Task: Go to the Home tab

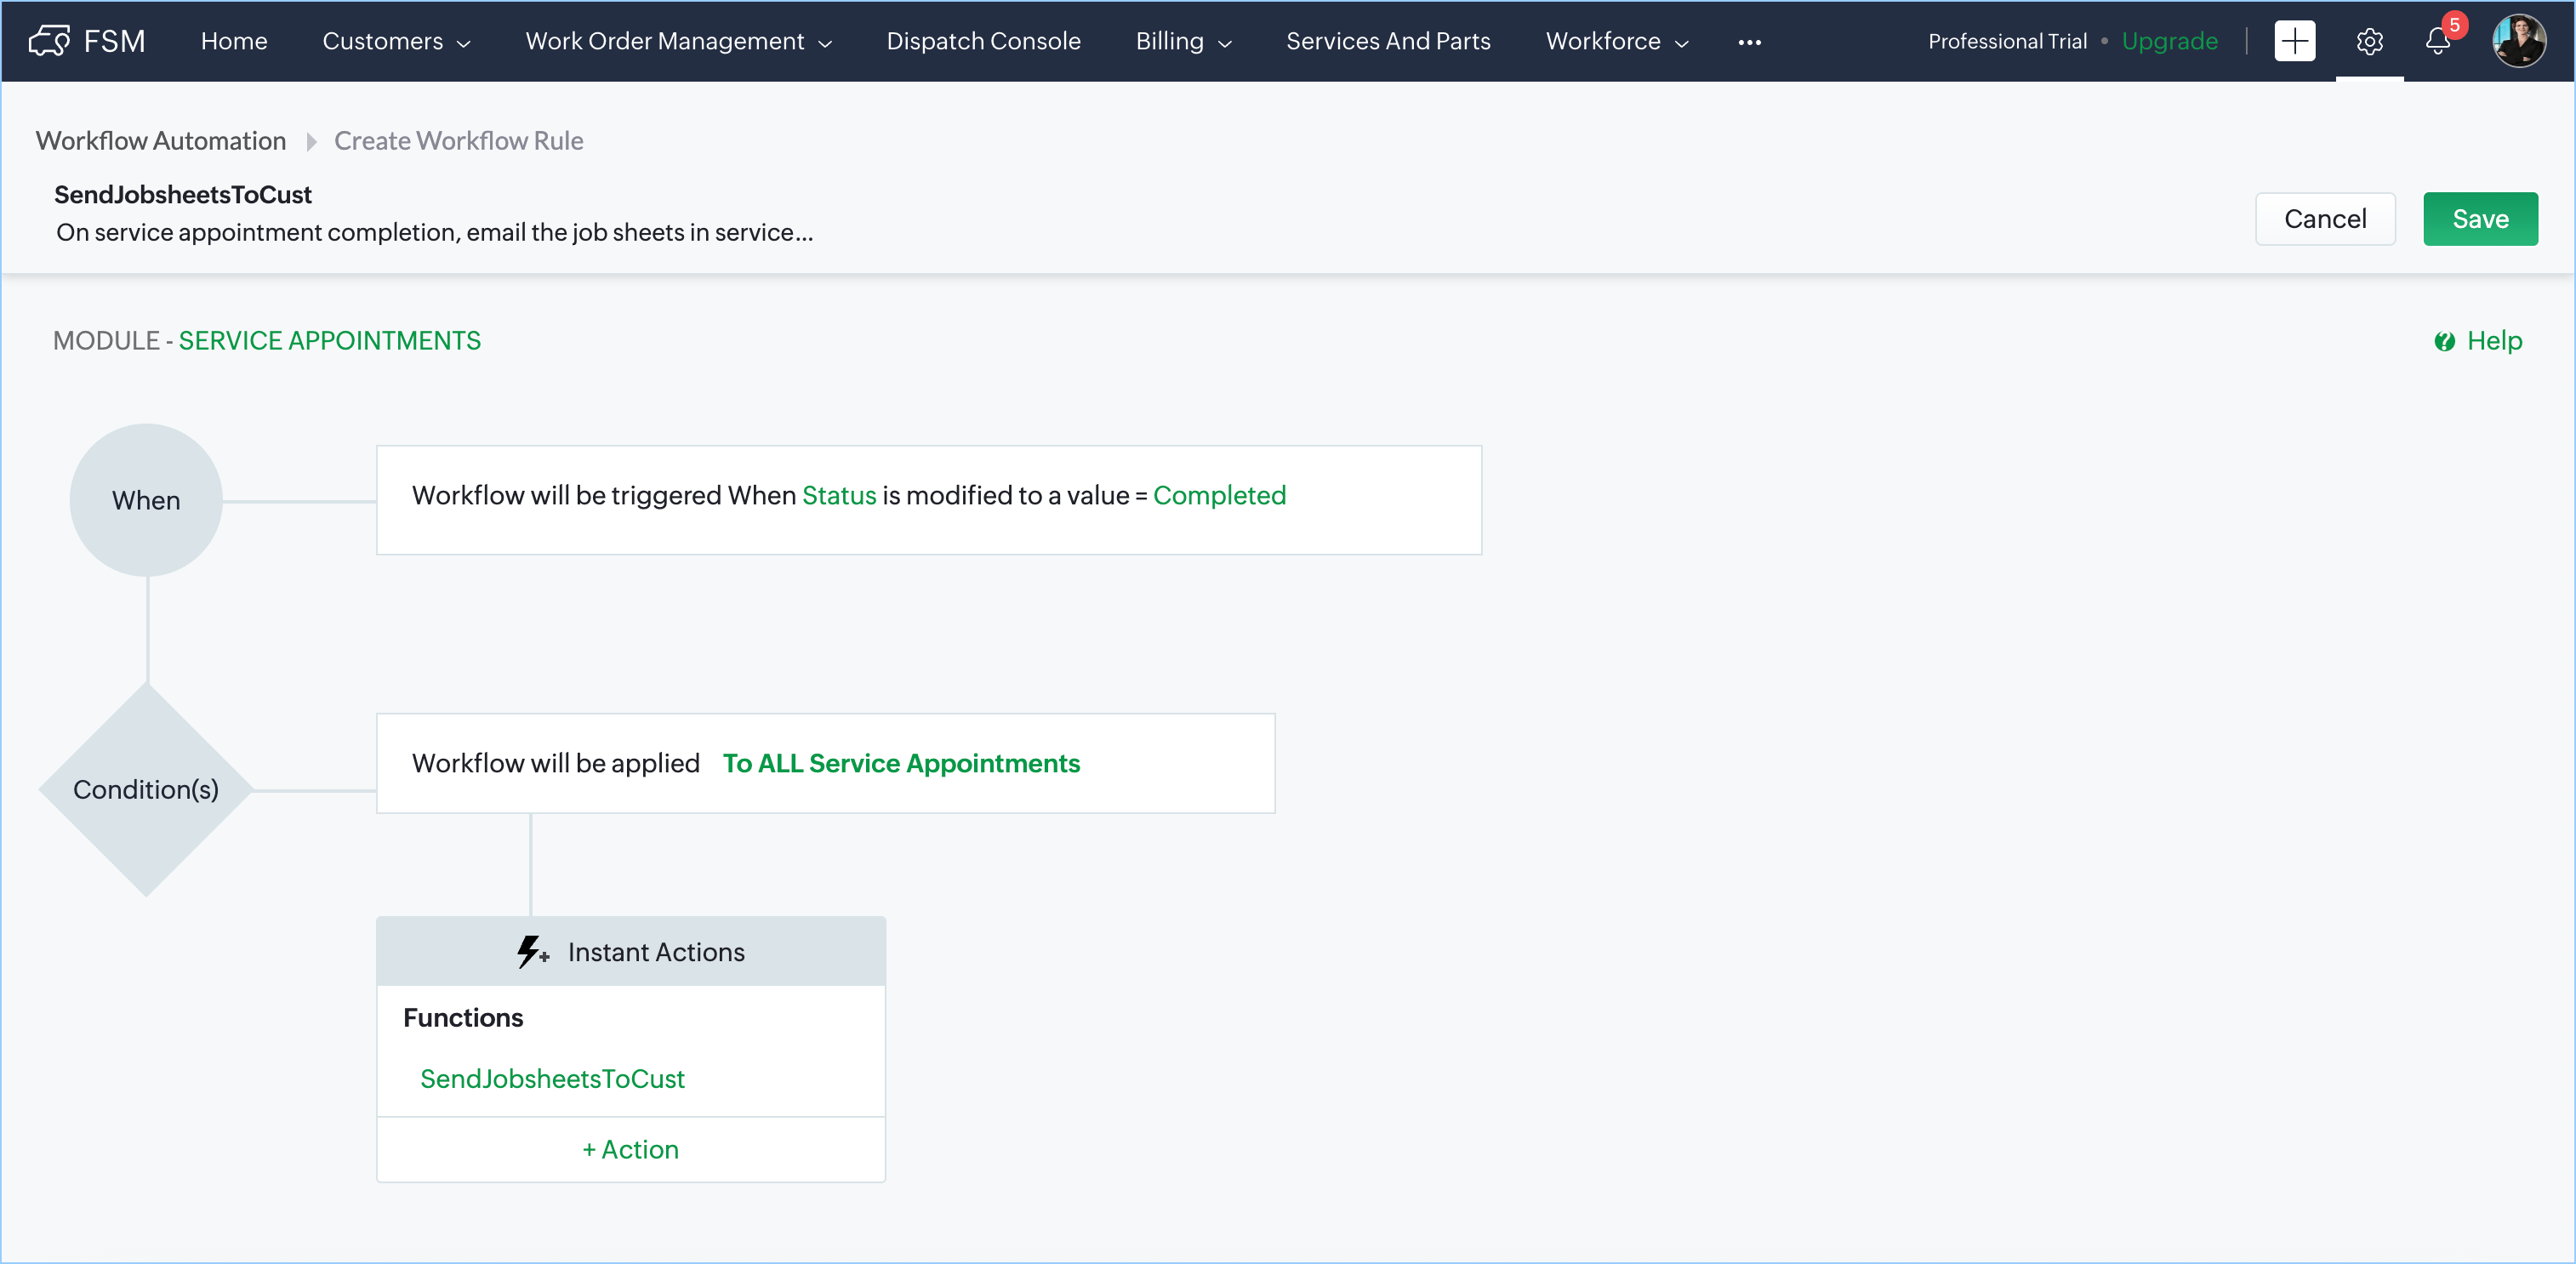Action: [234, 41]
